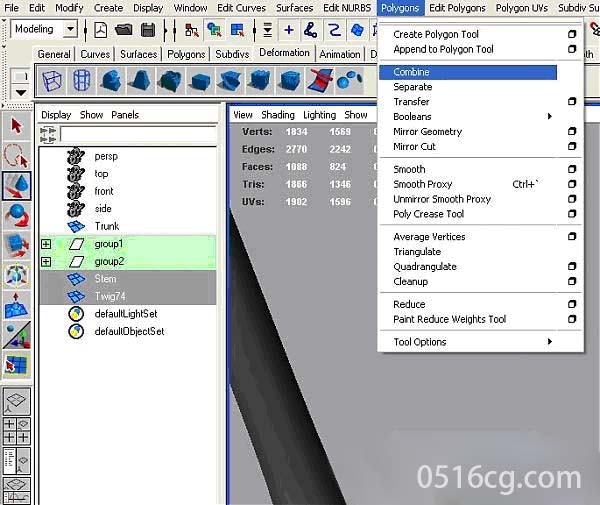Viewport: 600px width, 505px height.
Task: Select by component type mode icon
Action: 237,30
